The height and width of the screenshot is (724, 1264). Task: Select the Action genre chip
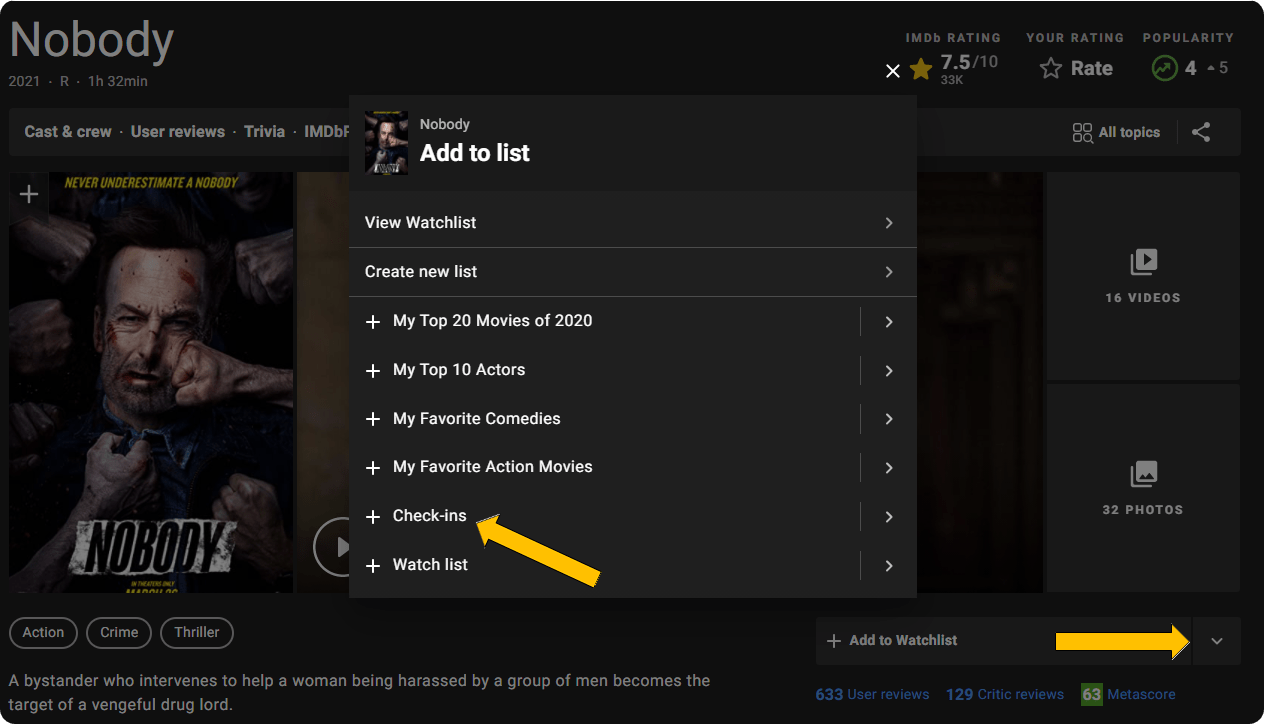click(43, 632)
